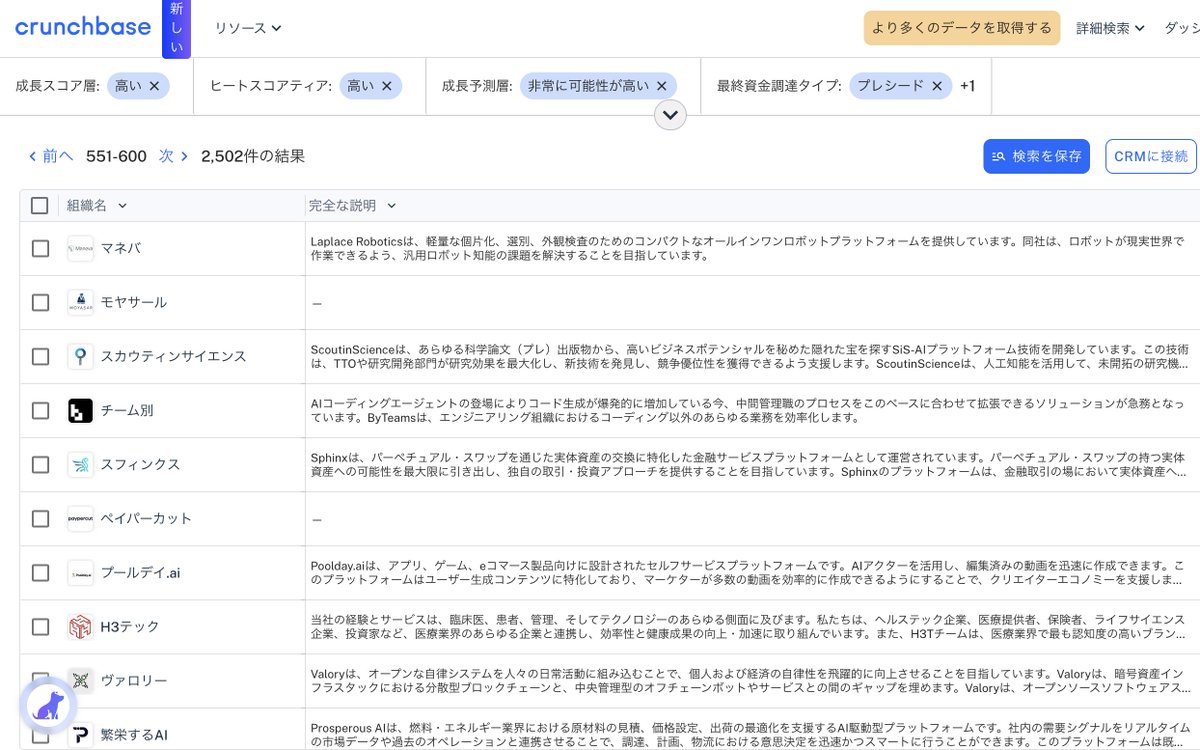Open the 詳細検索 dropdown menu
This screenshot has height=750, width=1200.
(x=1110, y=28)
